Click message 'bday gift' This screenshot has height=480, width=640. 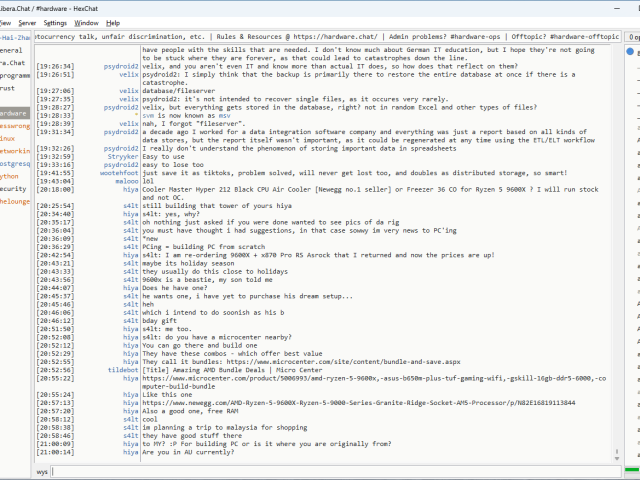159,321
